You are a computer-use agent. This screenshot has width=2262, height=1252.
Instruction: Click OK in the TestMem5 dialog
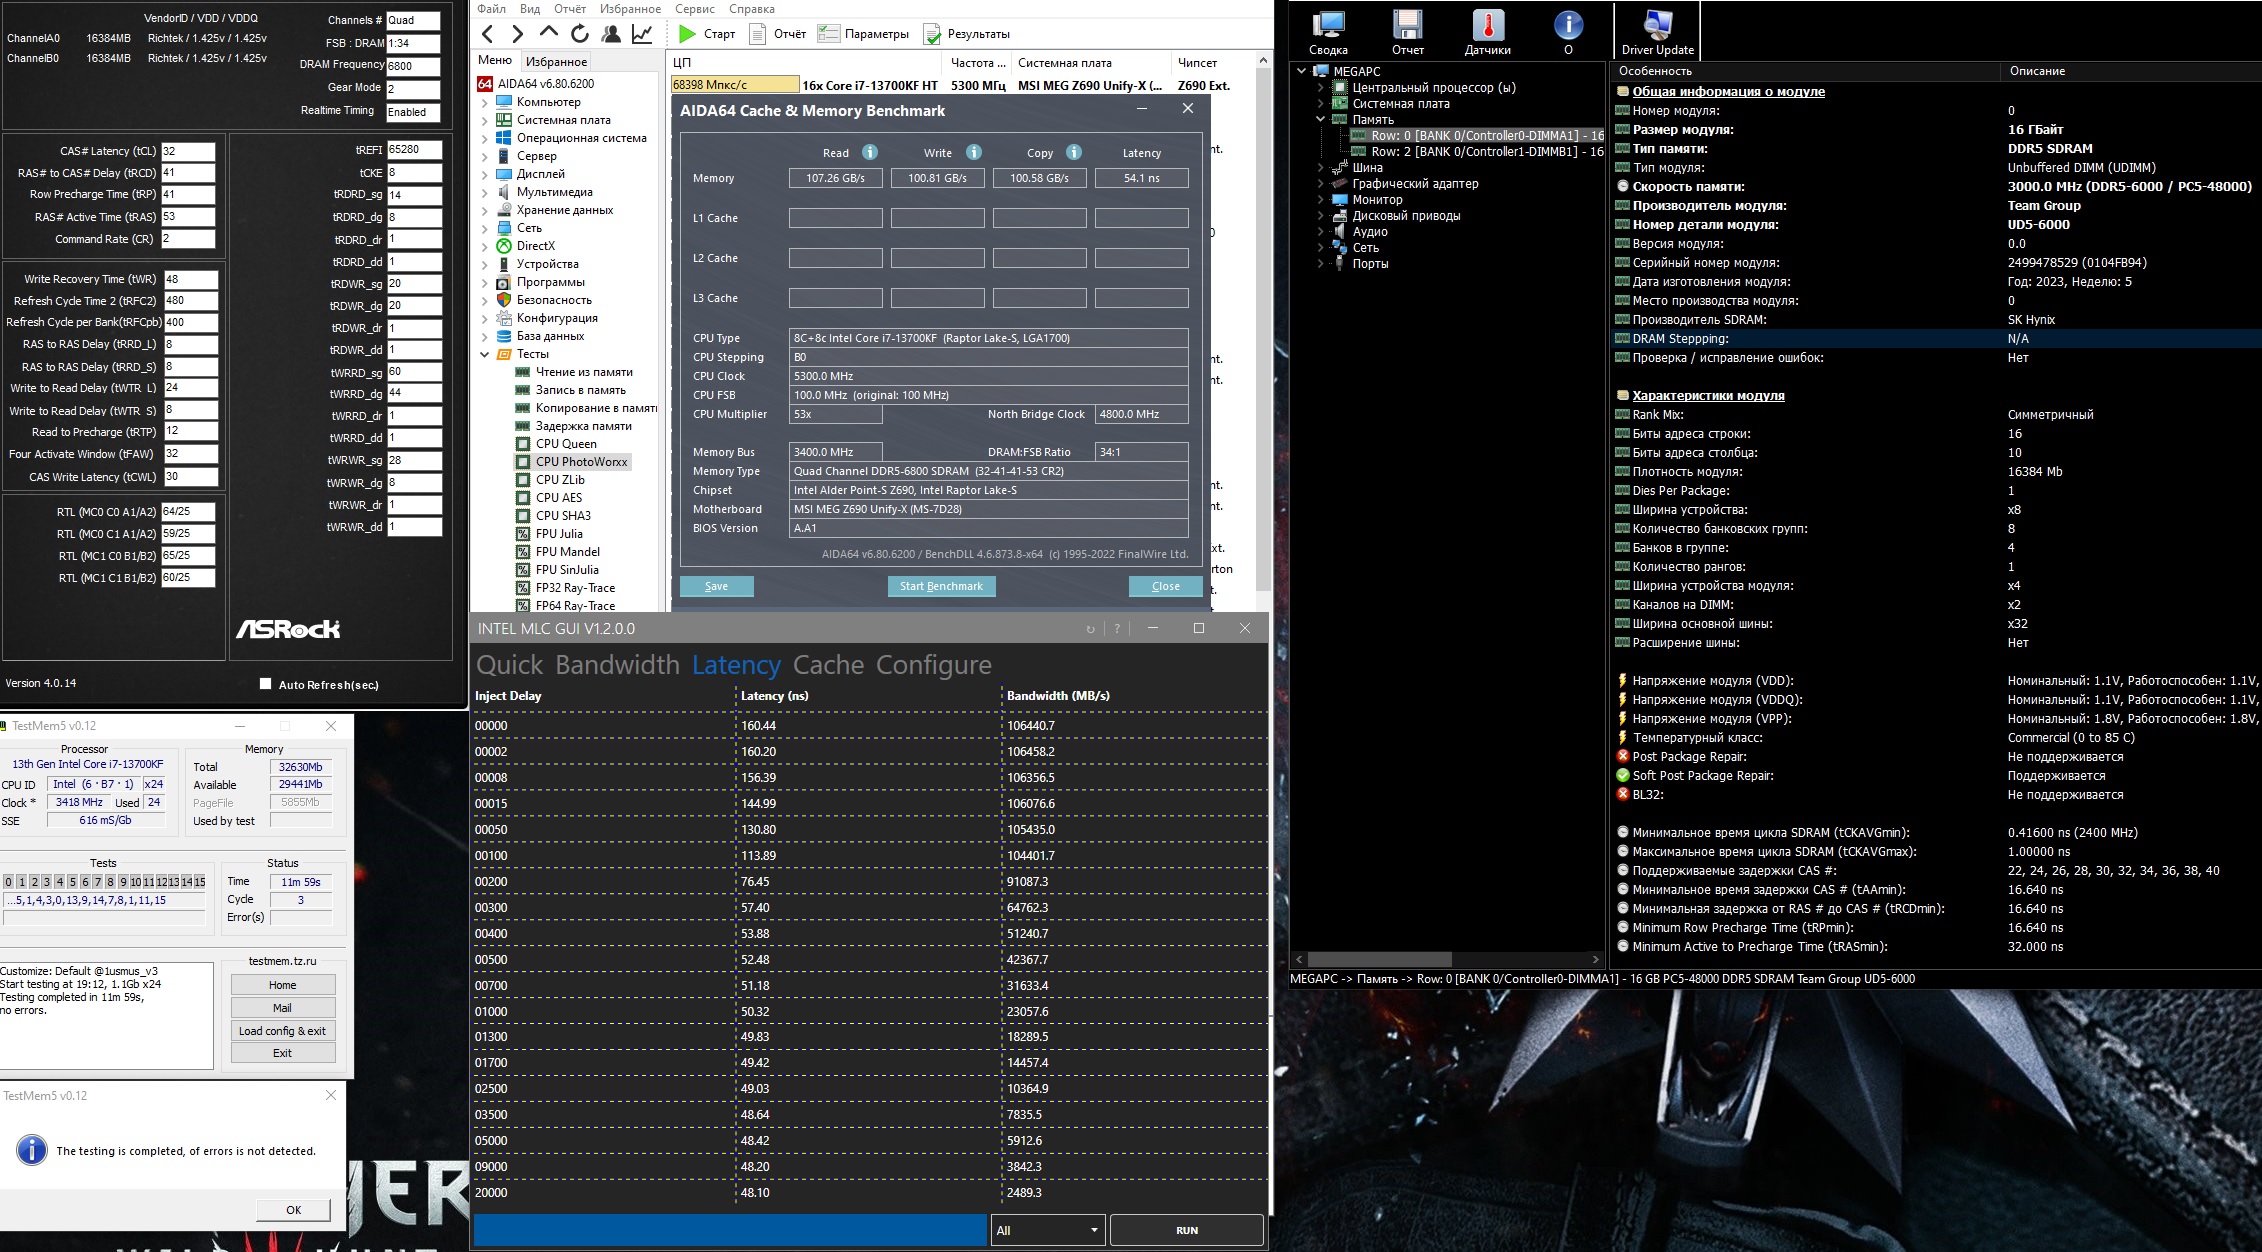tap(293, 1210)
